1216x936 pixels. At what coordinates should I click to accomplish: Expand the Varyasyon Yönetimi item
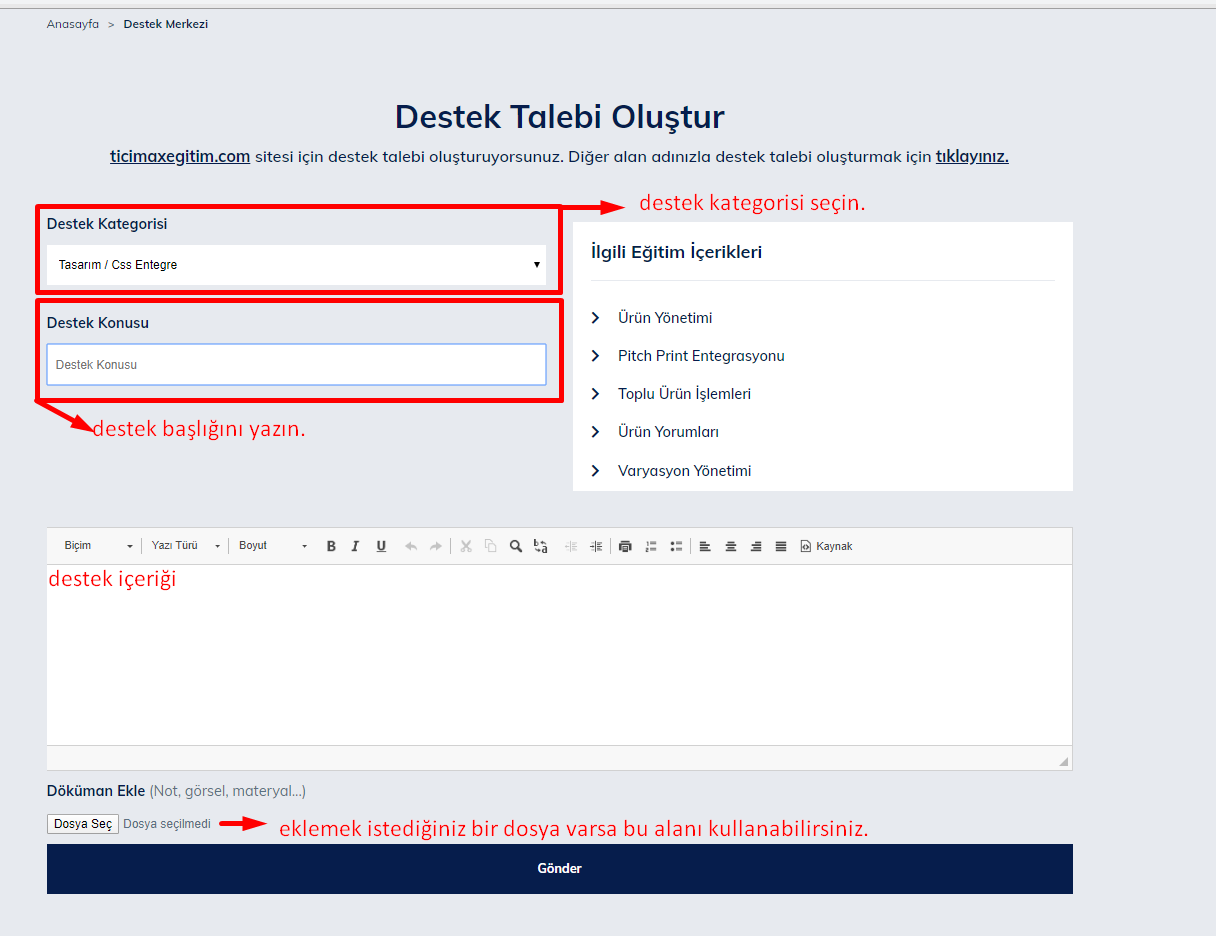coord(671,471)
